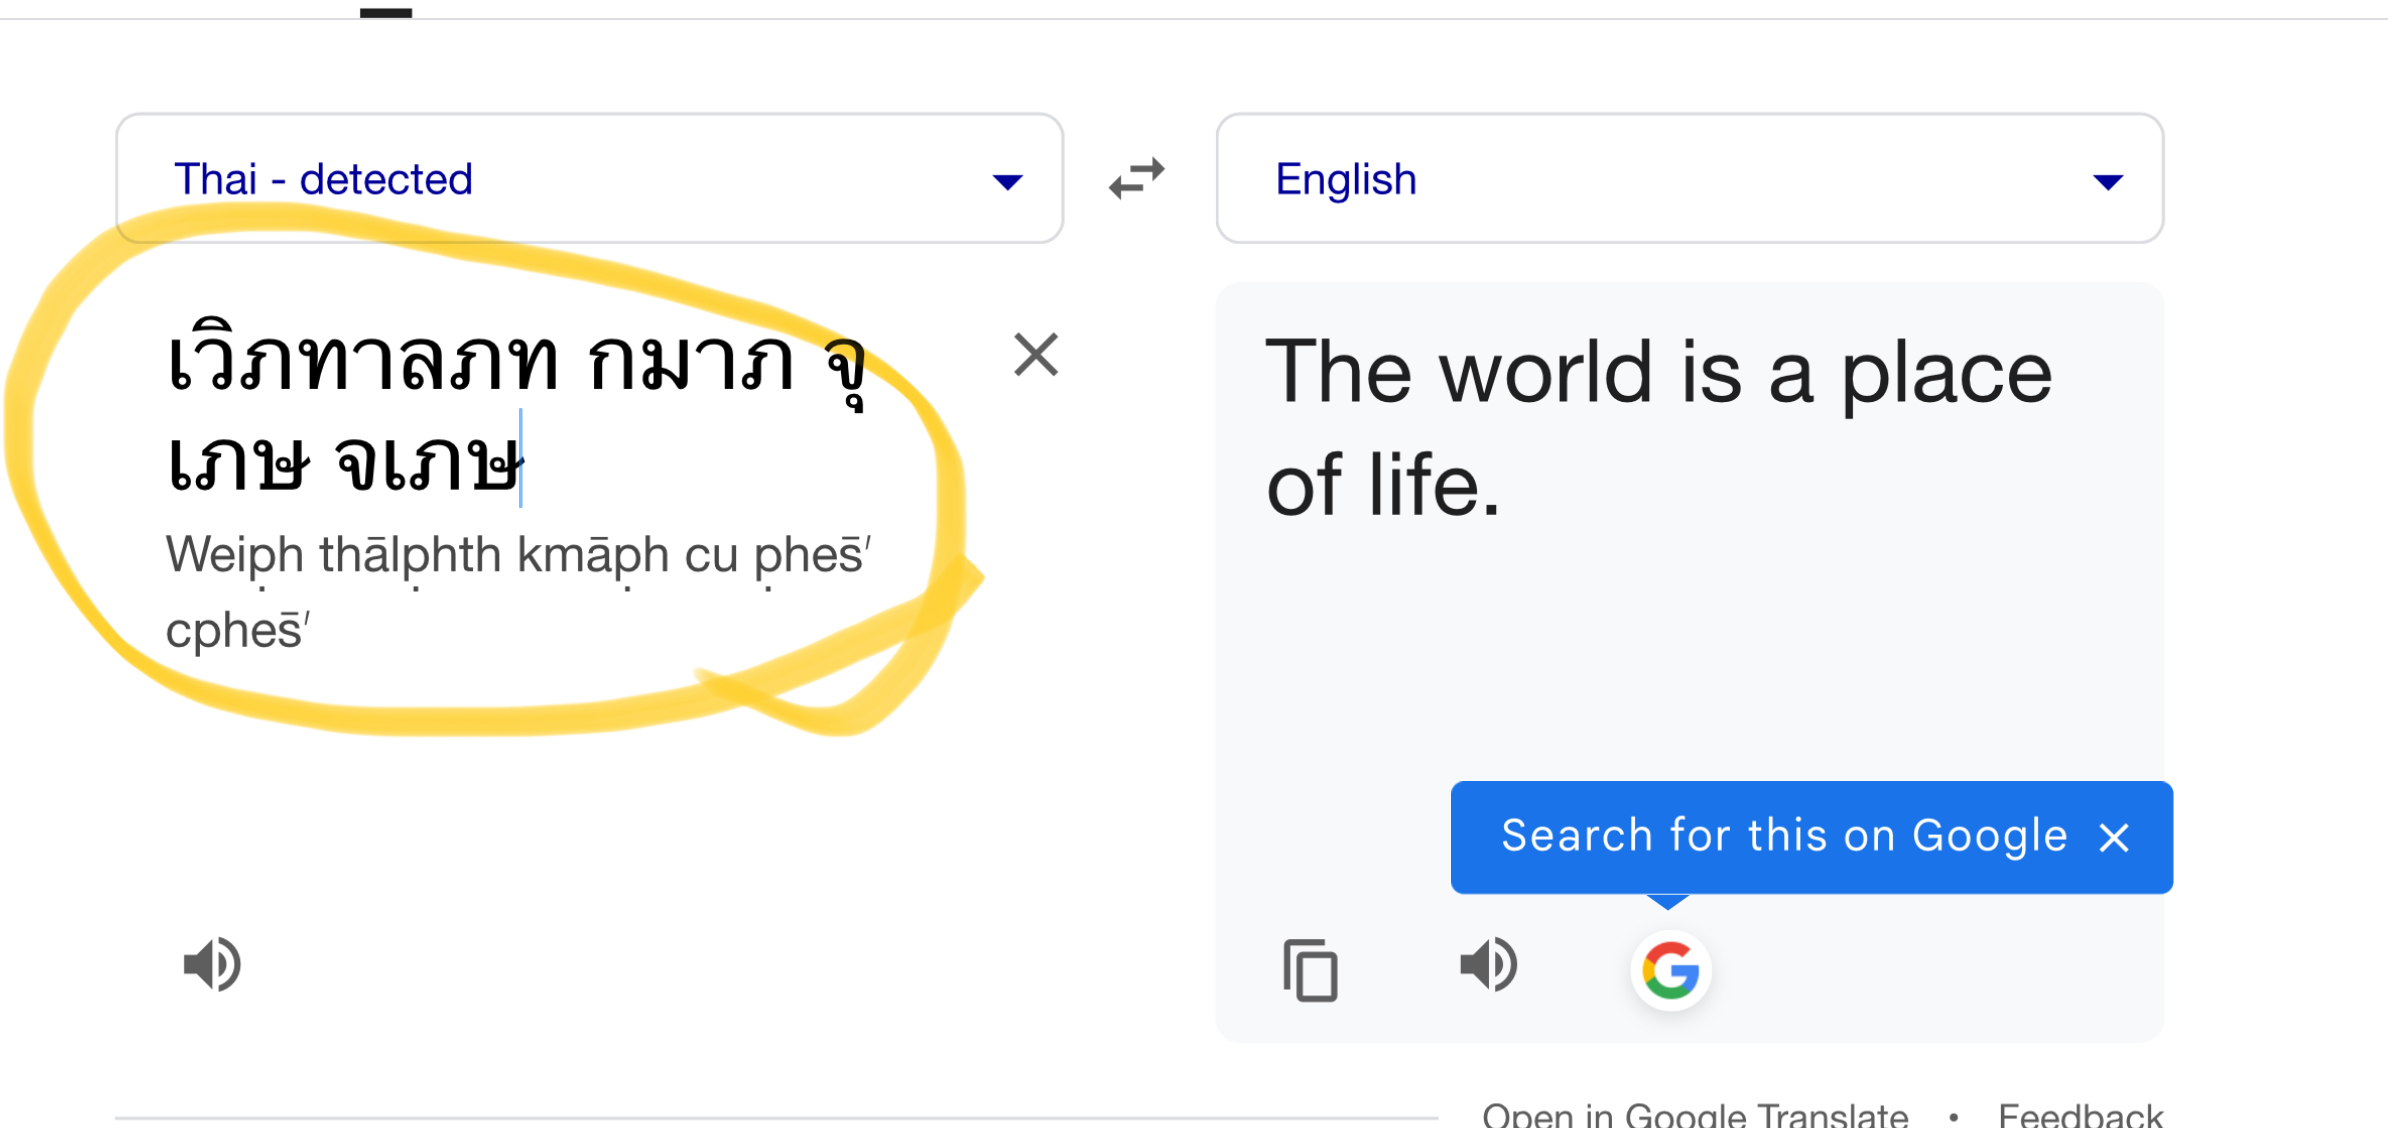This screenshot has width=2388, height=1128.
Task: Select the English language label
Action: click(x=1346, y=180)
